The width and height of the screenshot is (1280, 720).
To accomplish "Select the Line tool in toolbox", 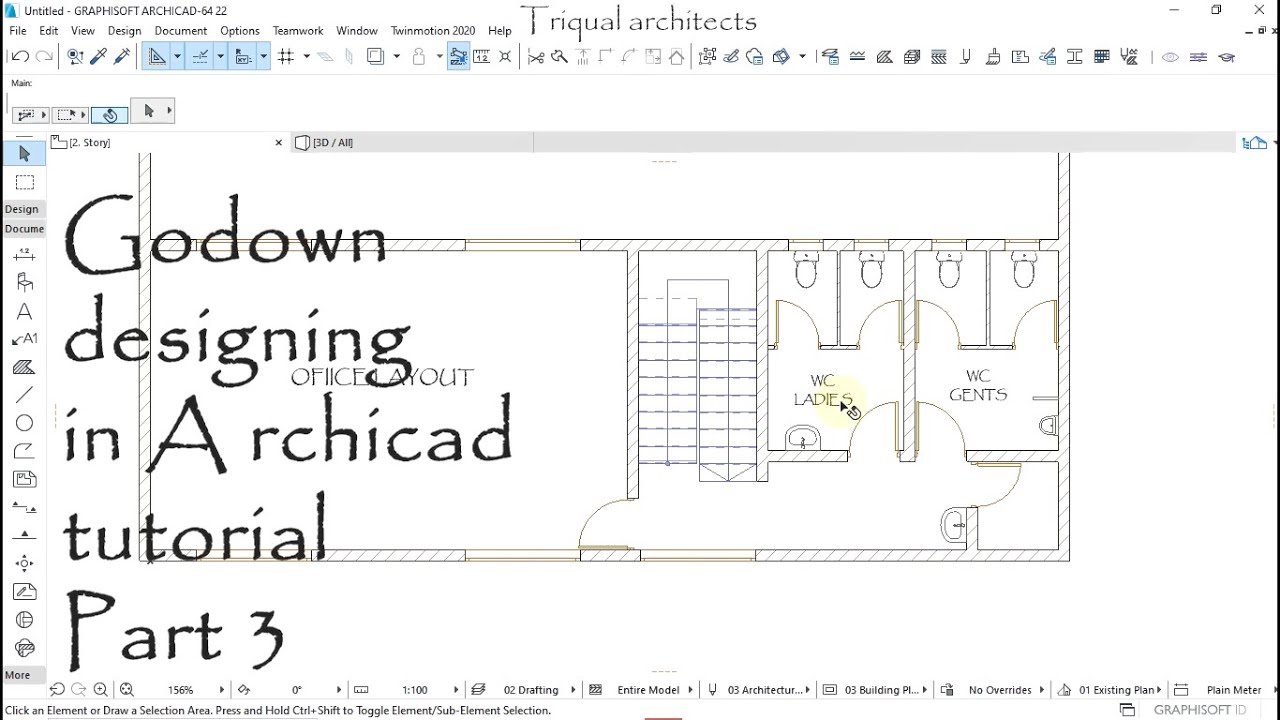I will 25,395.
